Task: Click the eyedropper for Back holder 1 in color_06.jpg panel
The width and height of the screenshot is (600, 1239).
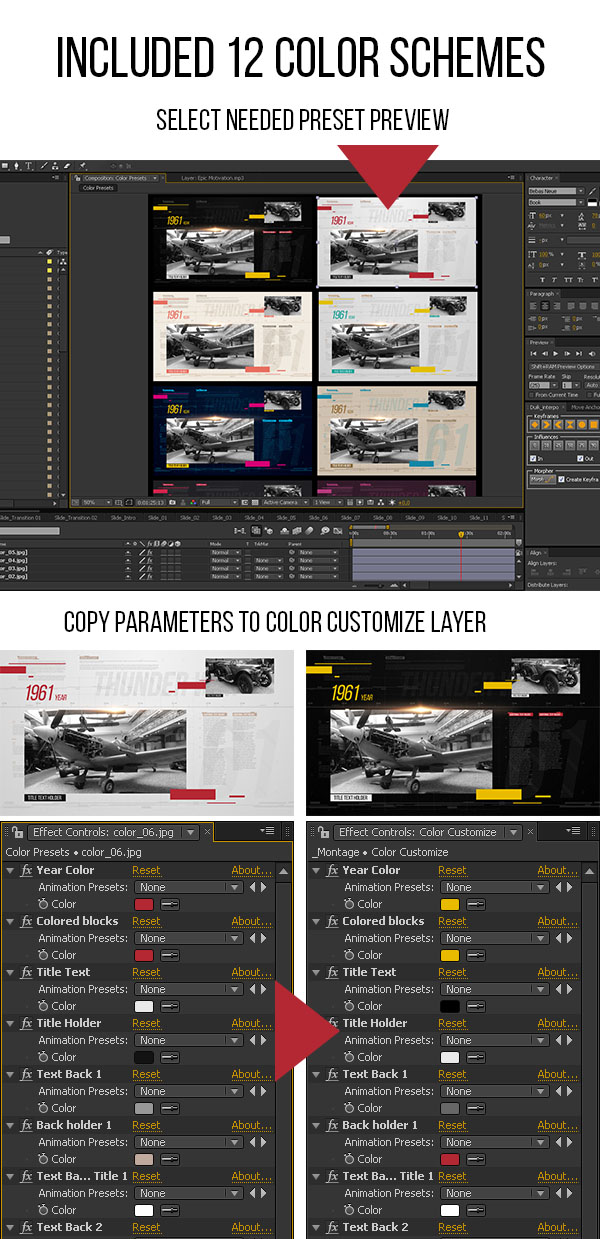Action: (x=169, y=1159)
